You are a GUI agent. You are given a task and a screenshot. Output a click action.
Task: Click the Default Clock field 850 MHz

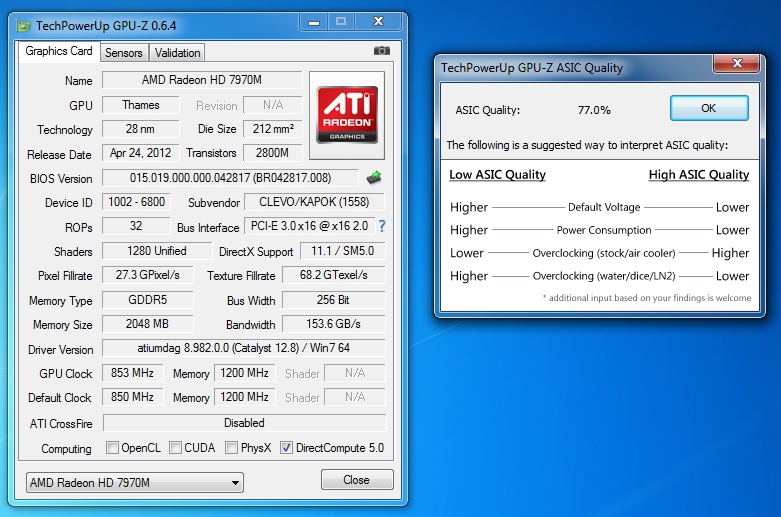click(132, 397)
